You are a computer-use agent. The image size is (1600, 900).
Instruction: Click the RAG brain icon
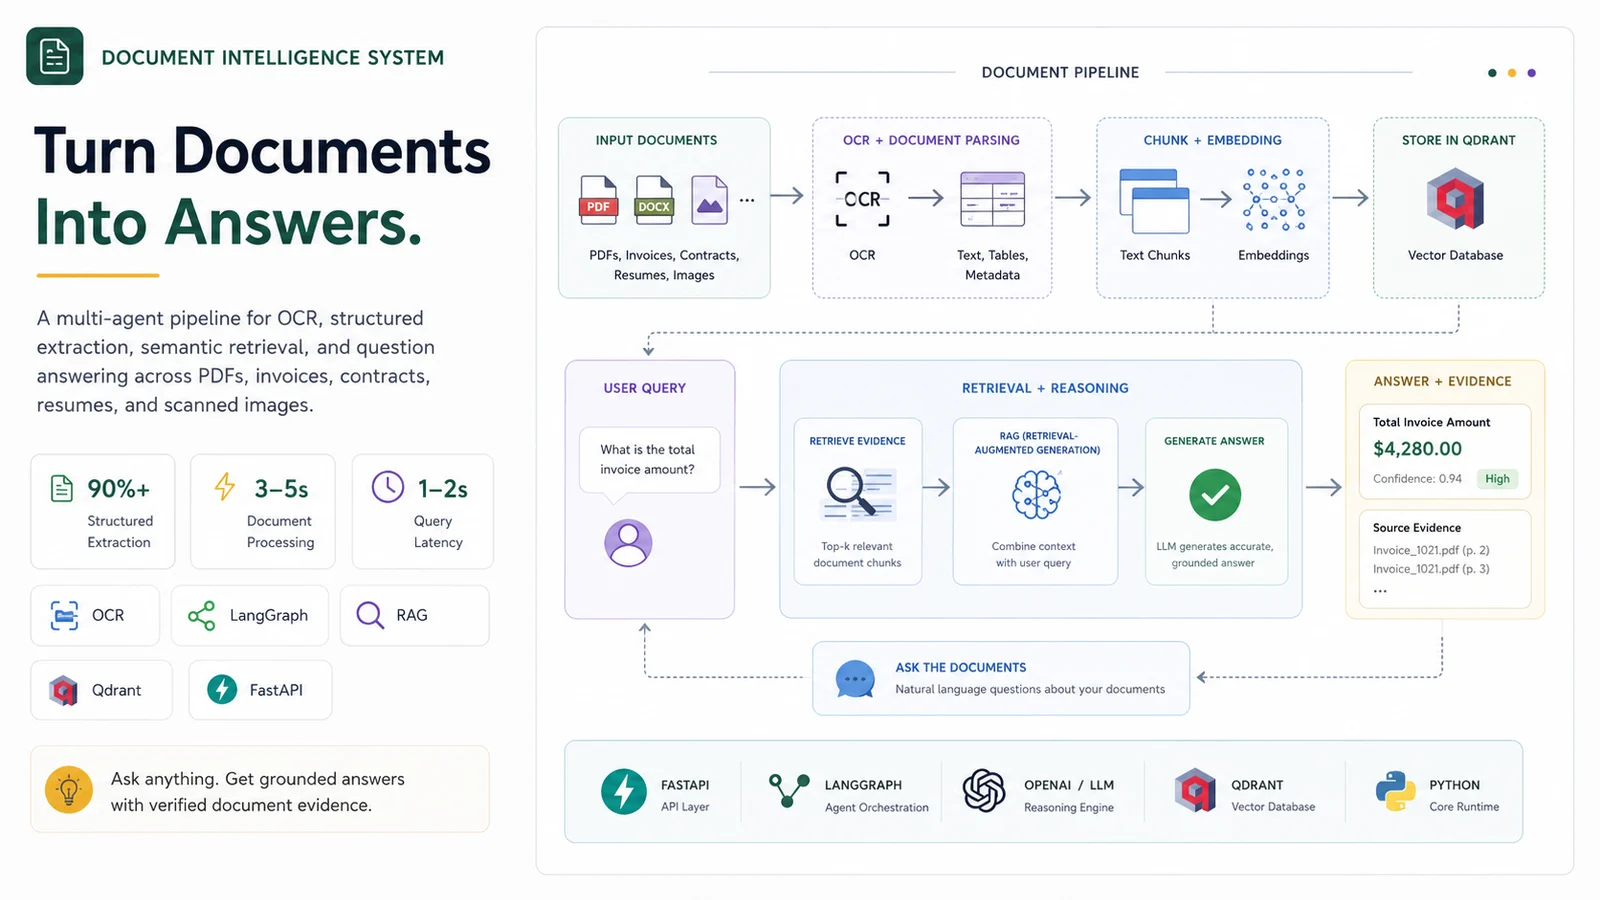coord(1036,495)
